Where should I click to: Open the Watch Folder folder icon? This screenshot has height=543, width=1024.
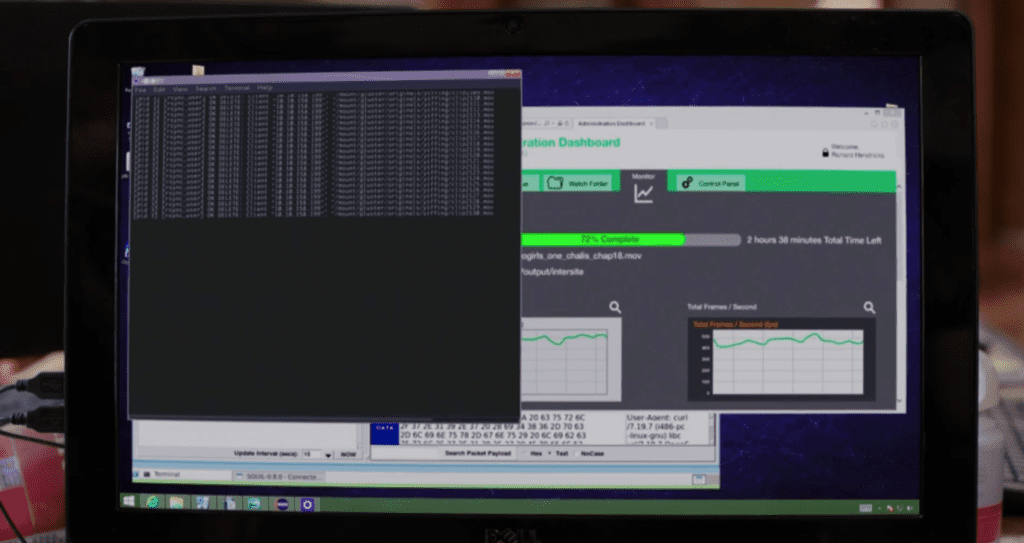(x=554, y=183)
